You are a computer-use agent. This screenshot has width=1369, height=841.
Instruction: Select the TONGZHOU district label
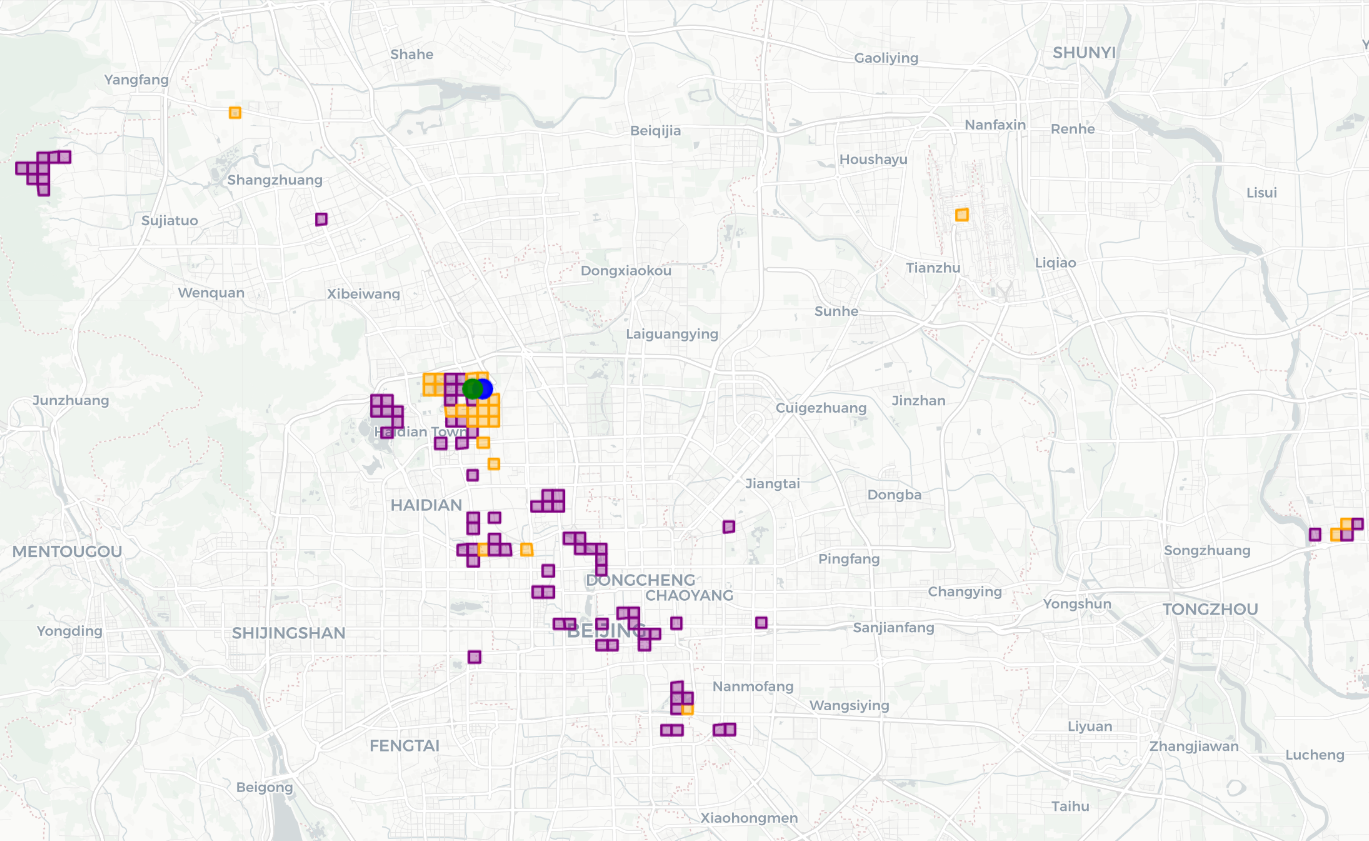pyautogui.click(x=1210, y=609)
